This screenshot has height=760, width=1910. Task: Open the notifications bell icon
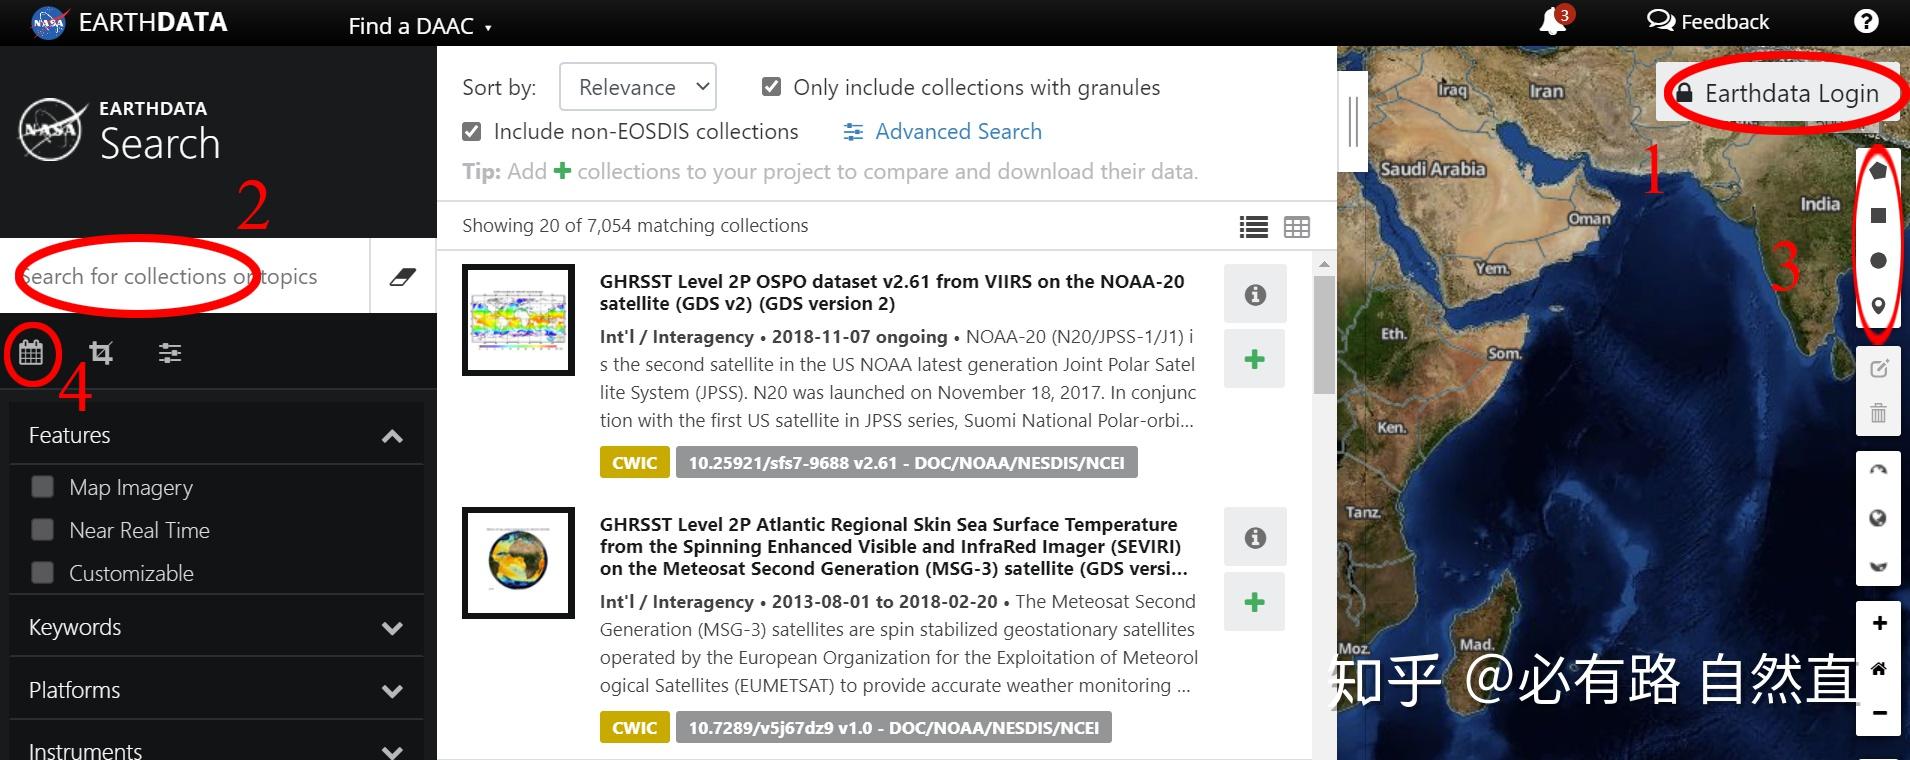(x=1552, y=21)
